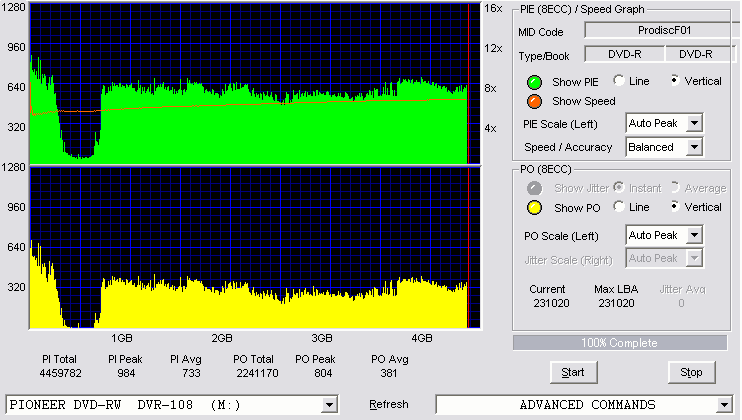Click the 16x speed axis label
The height and width of the screenshot is (420, 742).
pyautogui.click(x=493, y=8)
